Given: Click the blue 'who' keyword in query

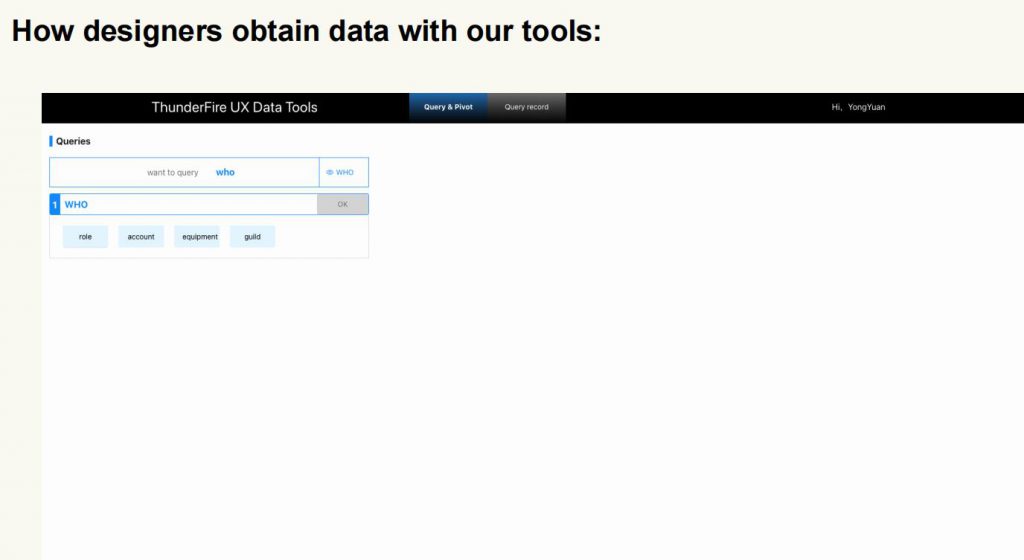Looking at the screenshot, I should point(225,172).
